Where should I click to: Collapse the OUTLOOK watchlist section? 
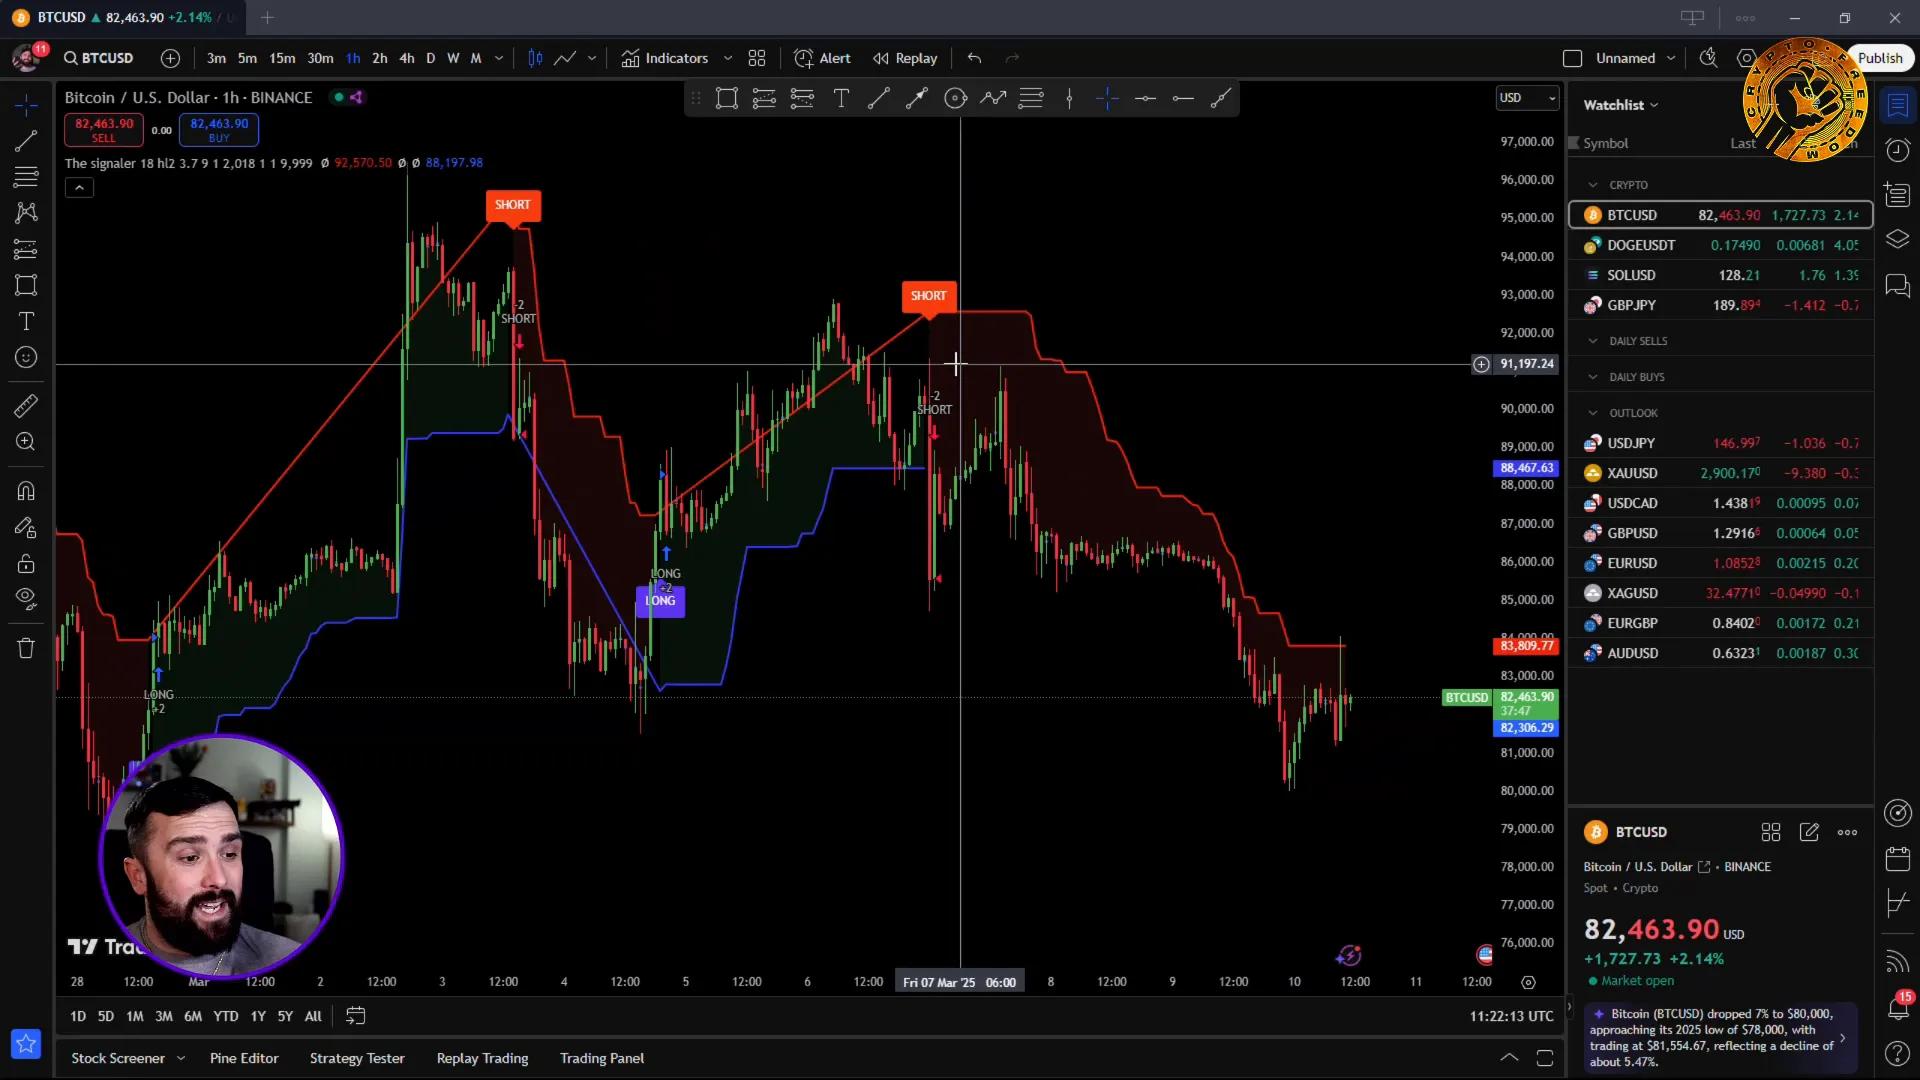coord(1593,413)
